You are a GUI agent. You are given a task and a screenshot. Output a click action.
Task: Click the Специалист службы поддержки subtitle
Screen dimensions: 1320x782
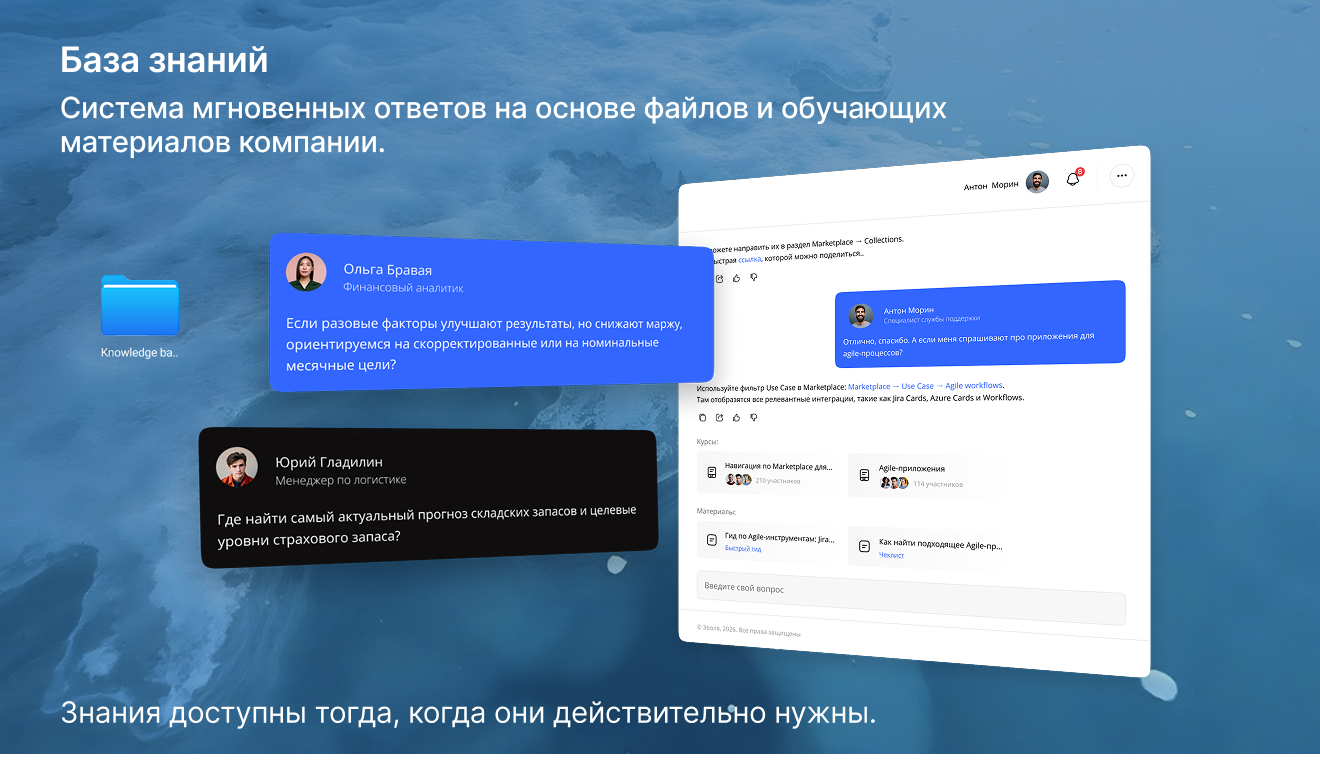932,319
